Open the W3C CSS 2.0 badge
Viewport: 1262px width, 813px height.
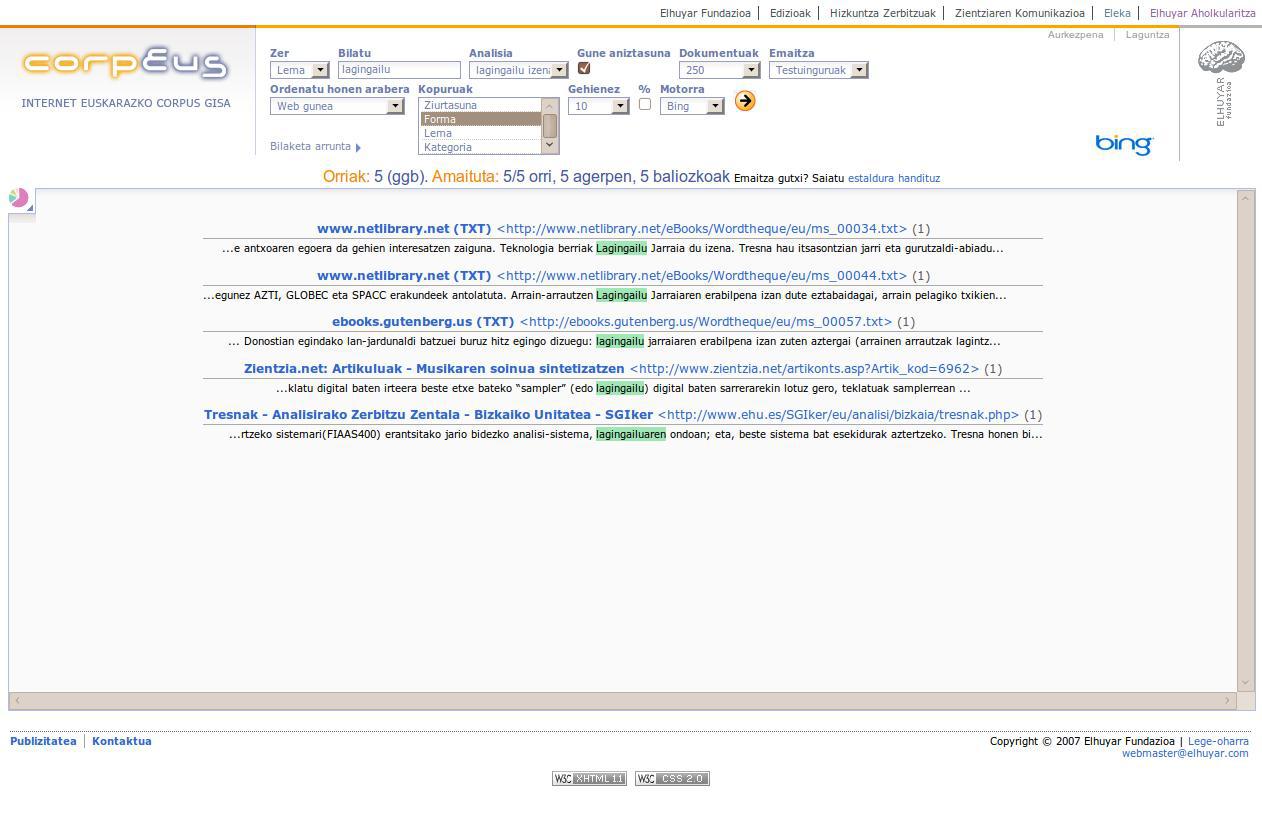click(672, 779)
